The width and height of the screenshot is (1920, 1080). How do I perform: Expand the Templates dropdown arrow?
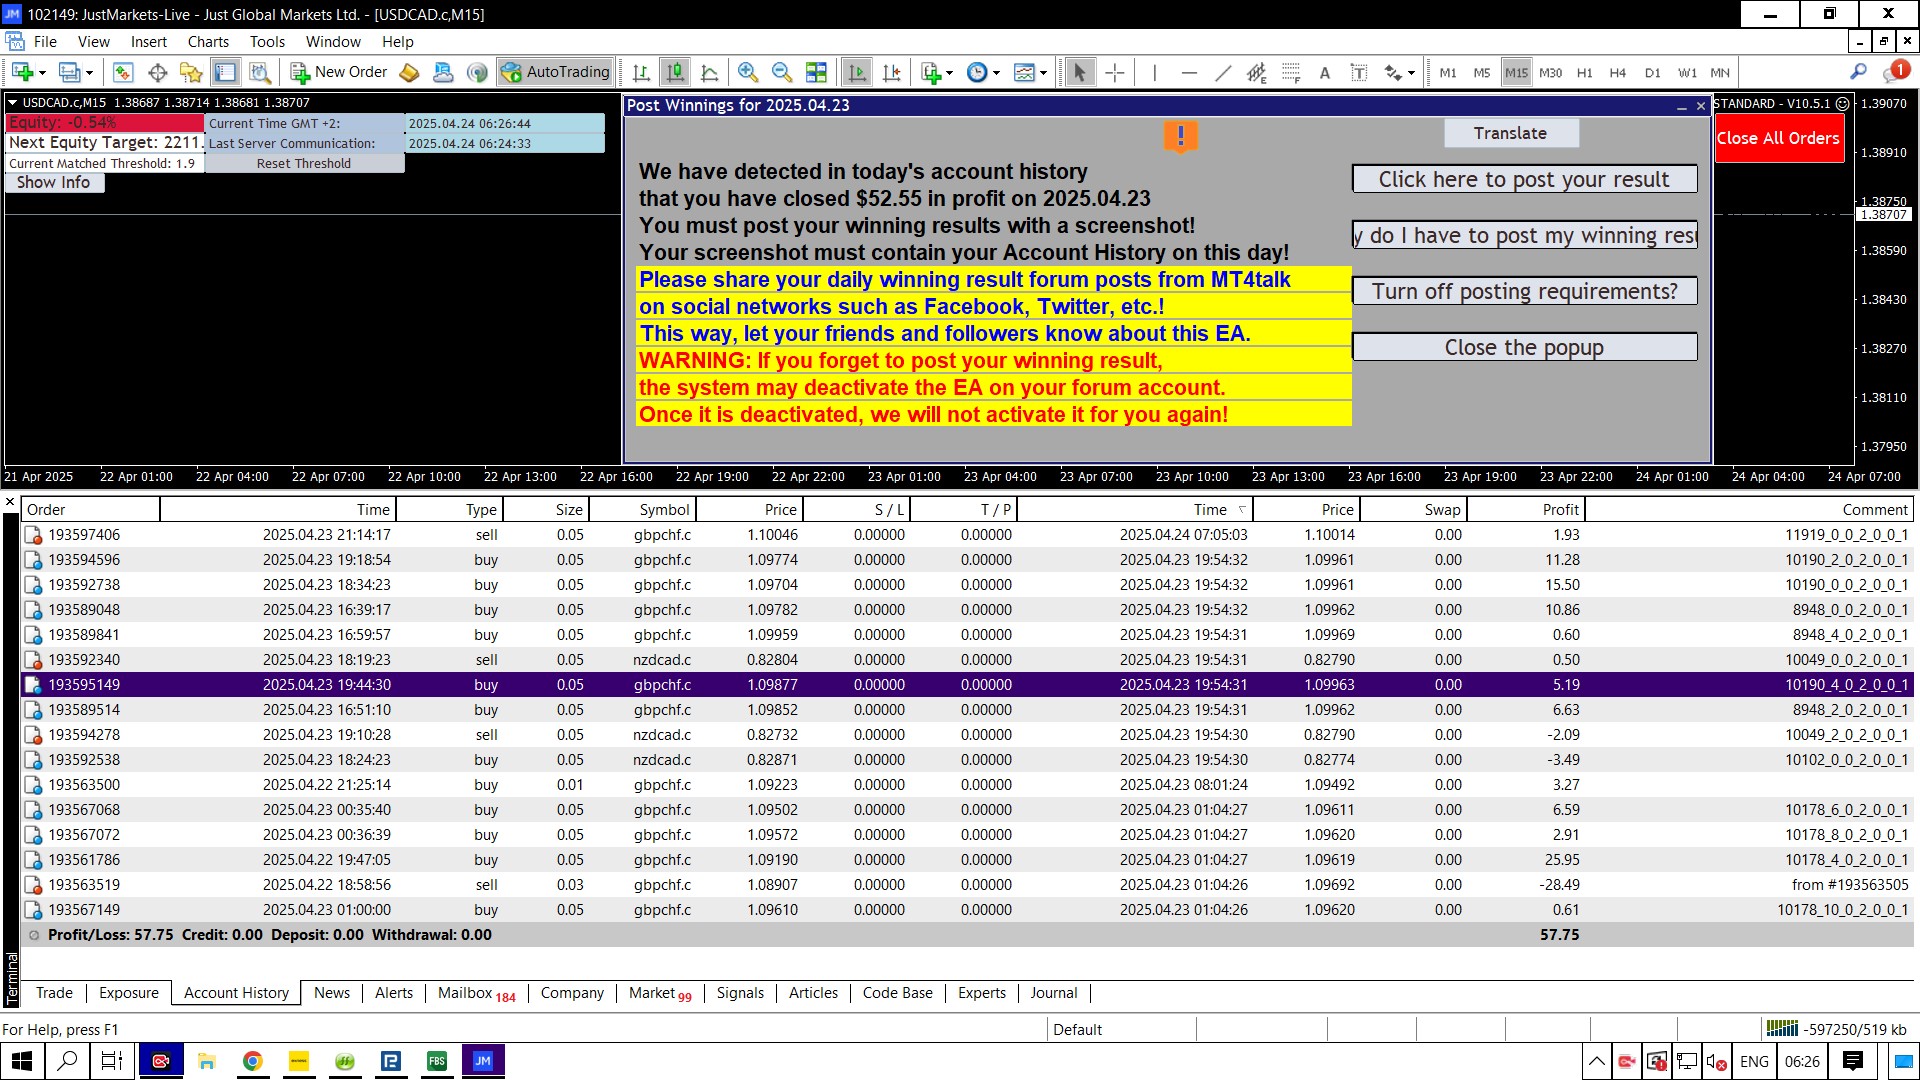pos(1044,72)
